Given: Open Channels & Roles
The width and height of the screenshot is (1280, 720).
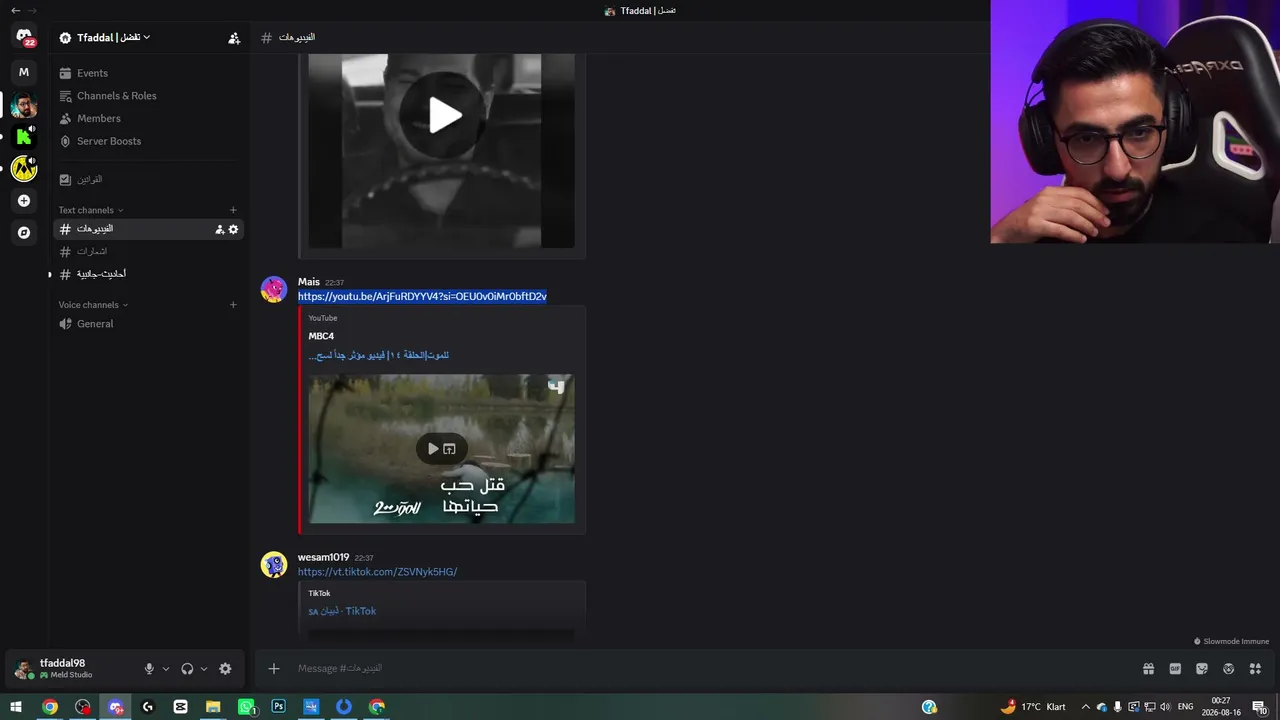Looking at the screenshot, I should 150,96.
